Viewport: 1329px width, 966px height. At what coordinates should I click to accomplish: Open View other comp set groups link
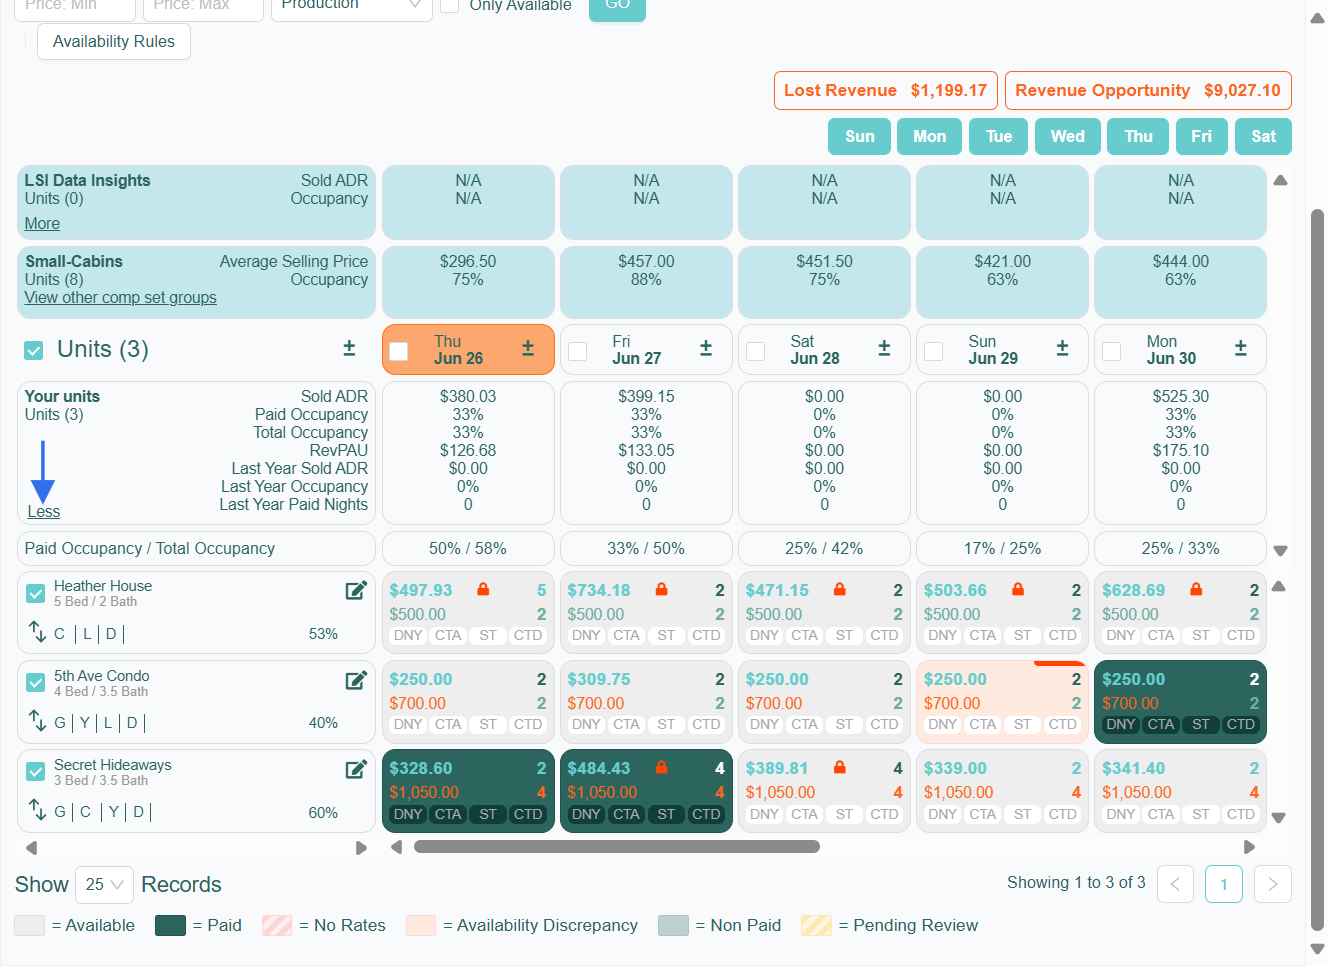[x=121, y=298]
